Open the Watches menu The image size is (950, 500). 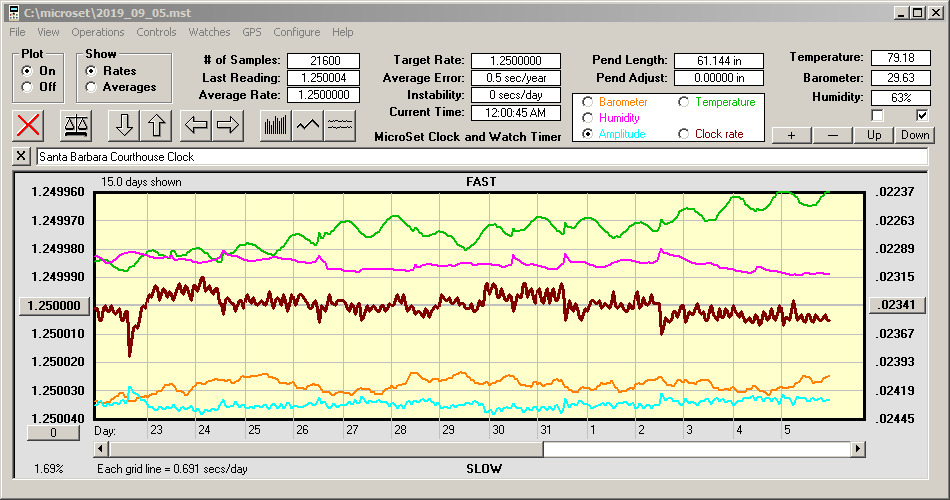click(x=209, y=32)
